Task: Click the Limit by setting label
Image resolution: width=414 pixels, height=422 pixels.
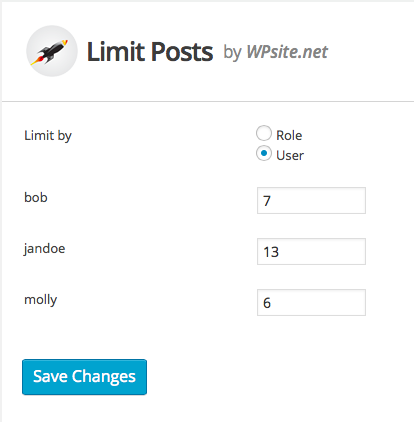Action: click(x=48, y=136)
